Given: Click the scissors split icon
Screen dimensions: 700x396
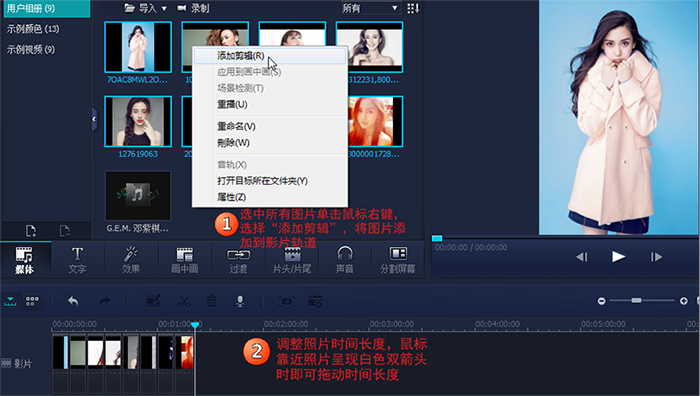Looking at the screenshot, I should click(184, 302).
